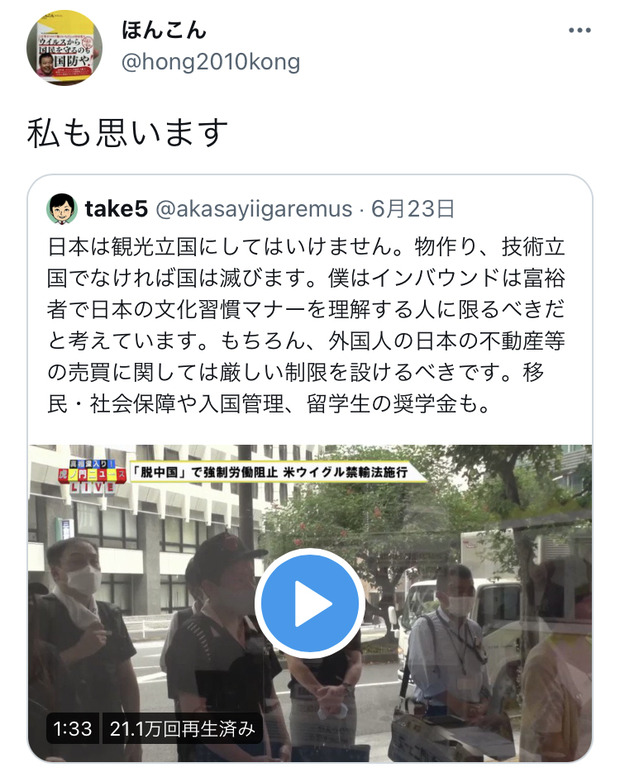Open the quoted tweet body text

pos(306,325)
